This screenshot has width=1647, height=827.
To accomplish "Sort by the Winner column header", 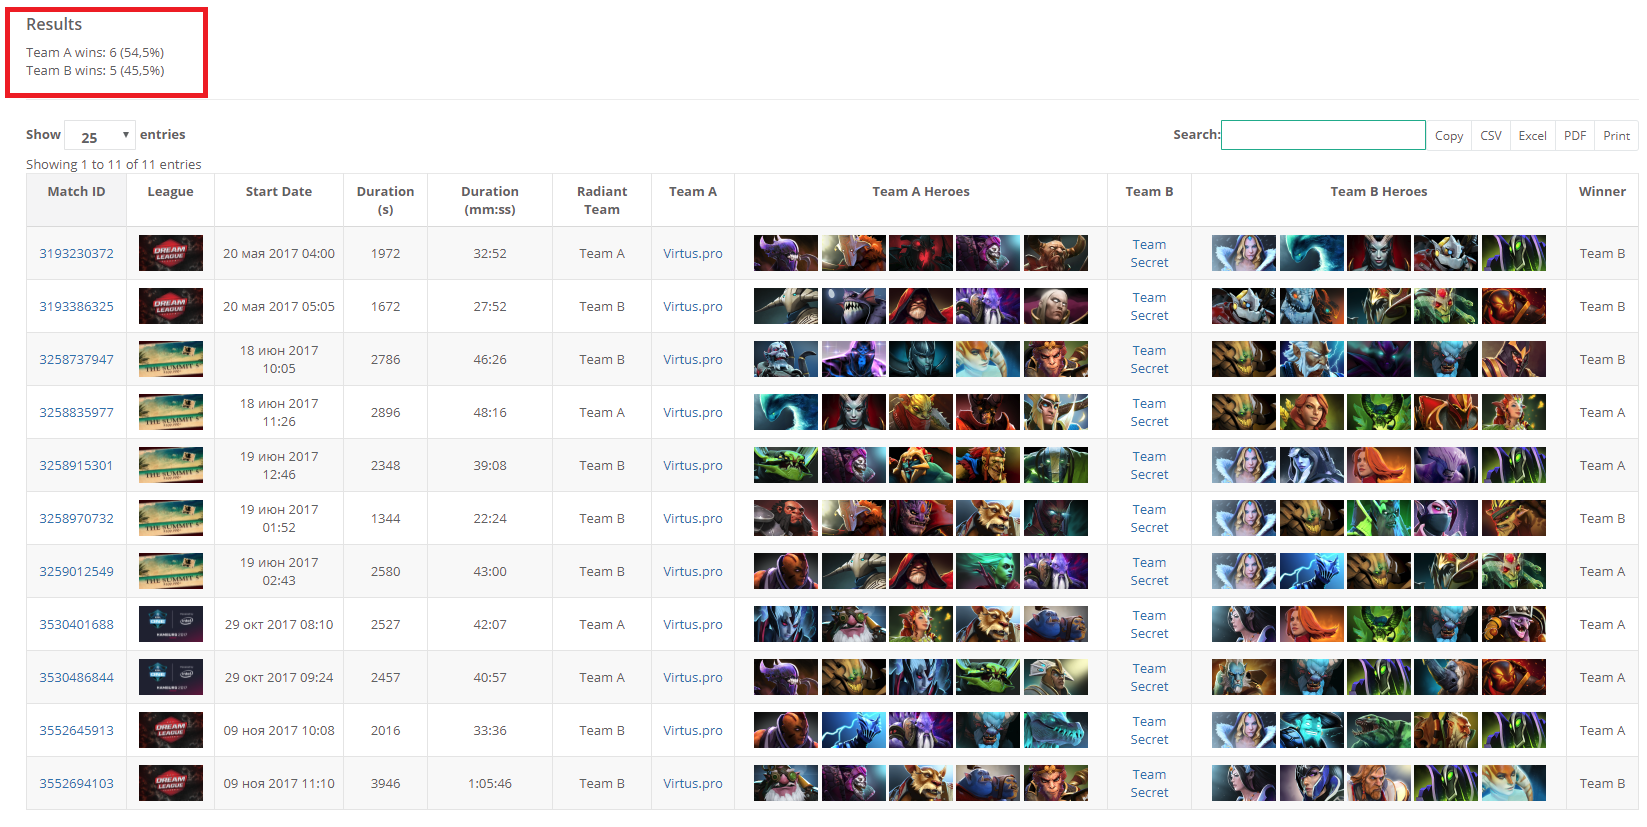I will tap(1602, 200).
